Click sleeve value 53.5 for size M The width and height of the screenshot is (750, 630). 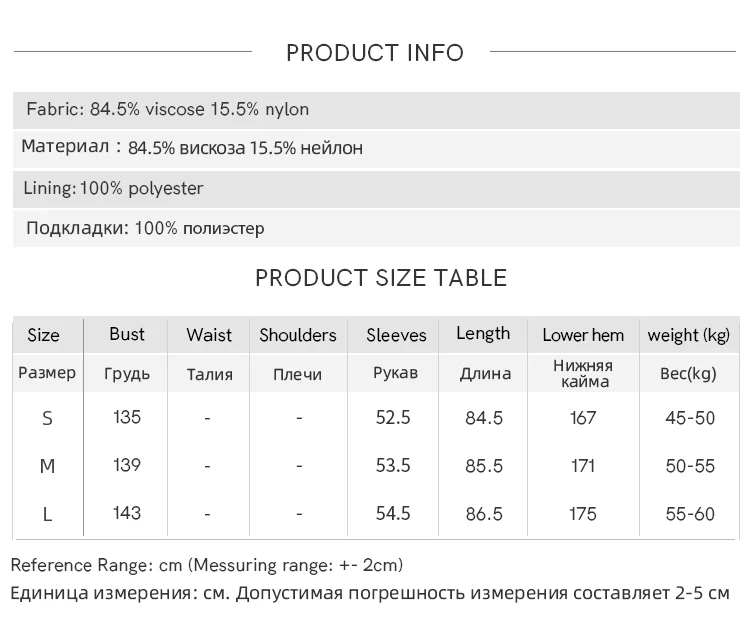pyautogui.click(x=393, y=465)
